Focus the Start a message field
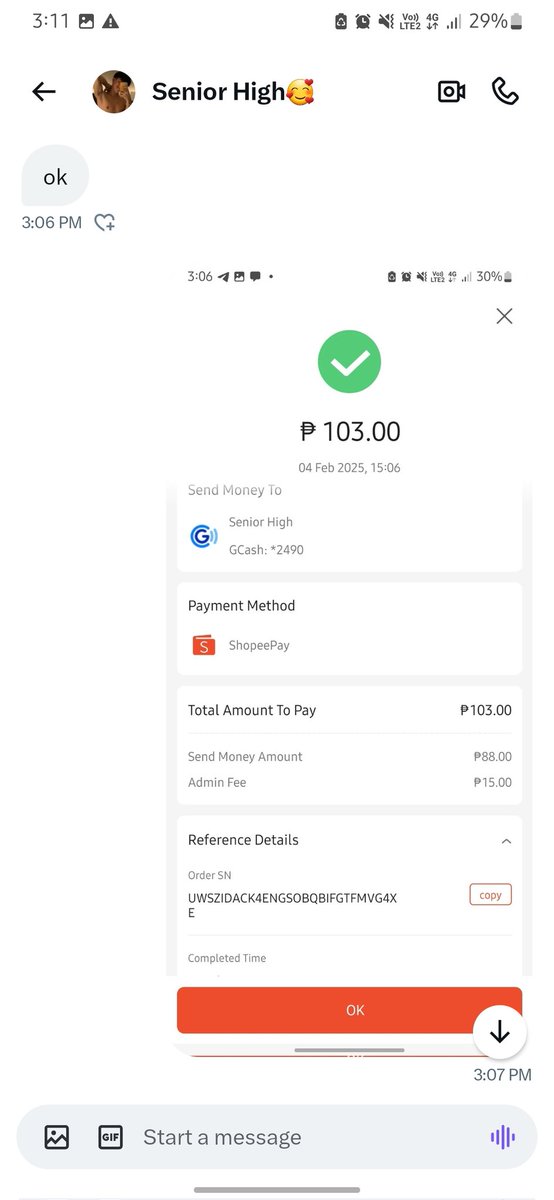Viewport: 554px width, 1200px height. click(300, 1137)
